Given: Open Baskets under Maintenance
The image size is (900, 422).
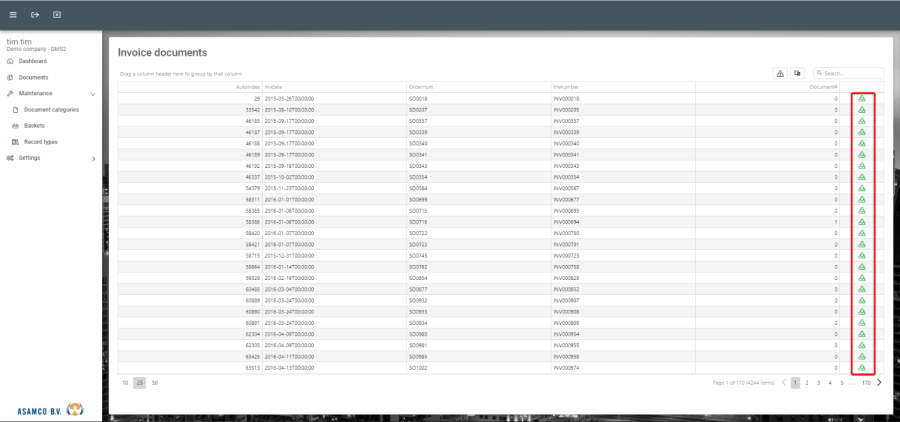Looking at the screenshot, I should tap(35, 125).
